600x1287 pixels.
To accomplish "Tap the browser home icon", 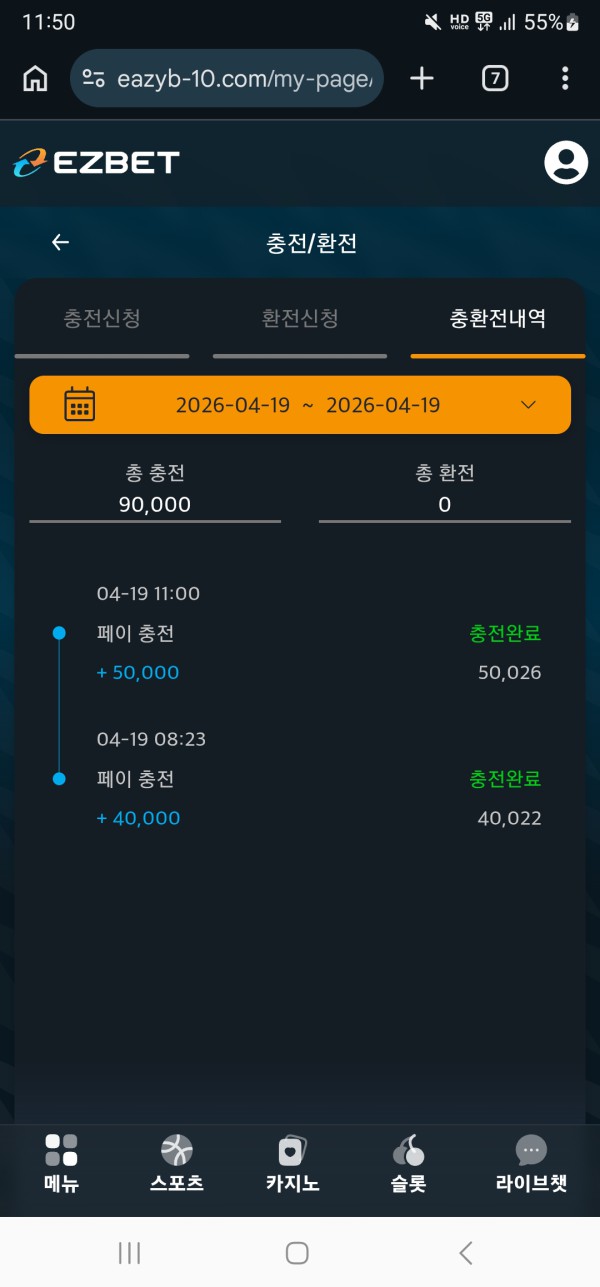I will click(35, 79).
